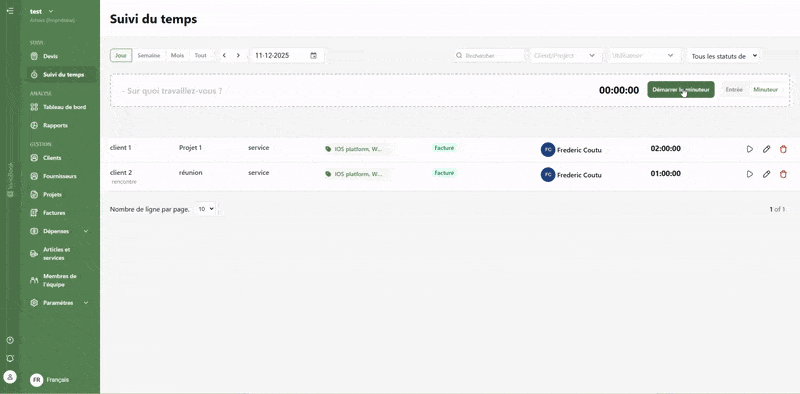Click the Suivi du temps sidebar clock icon
The width and height of the screenshot is (800, 394).
pyautogui.click(x=34, y=75)
